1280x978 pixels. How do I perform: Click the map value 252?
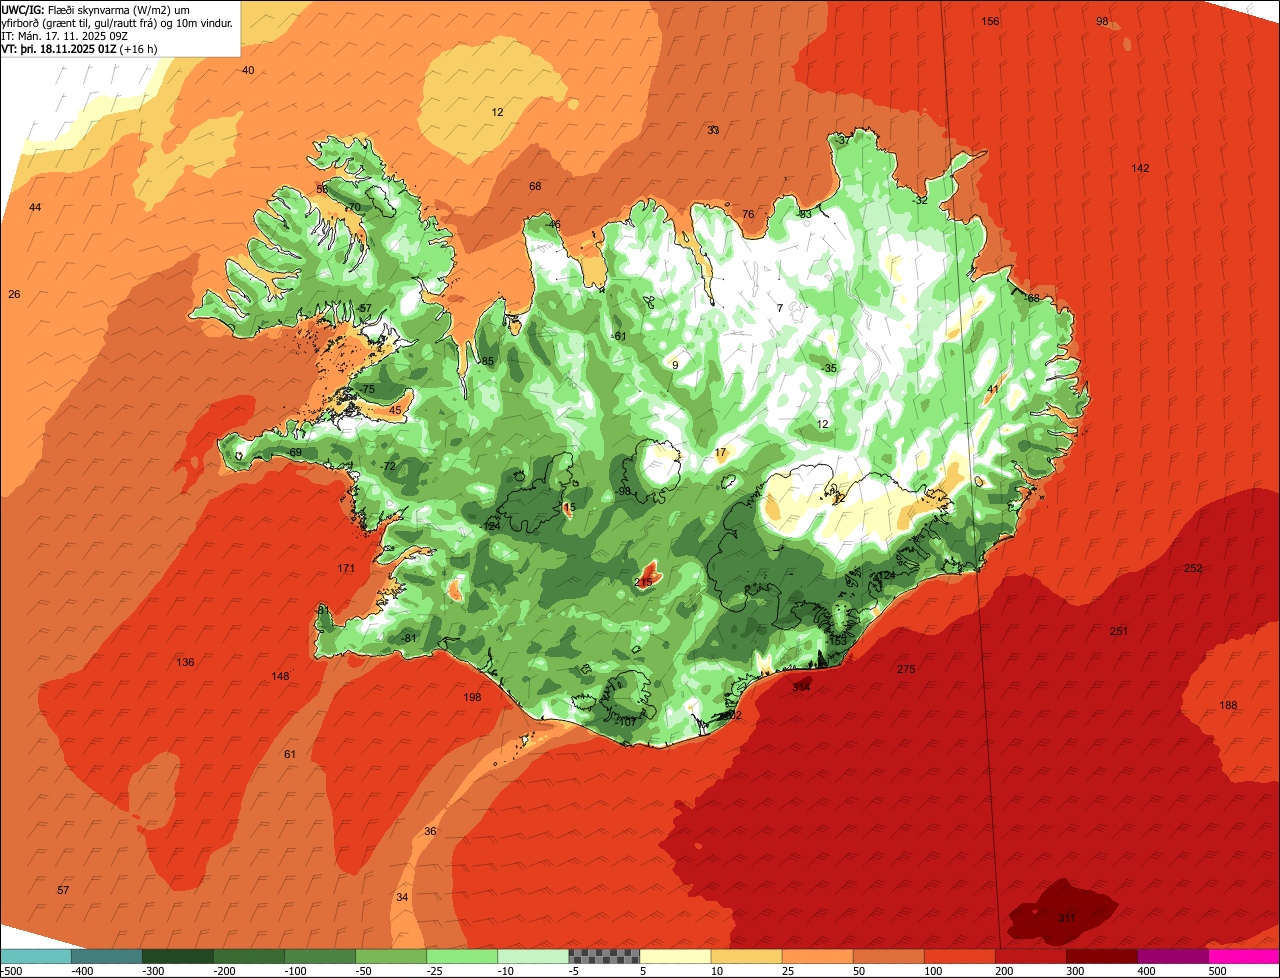[x=1193, y=568]
